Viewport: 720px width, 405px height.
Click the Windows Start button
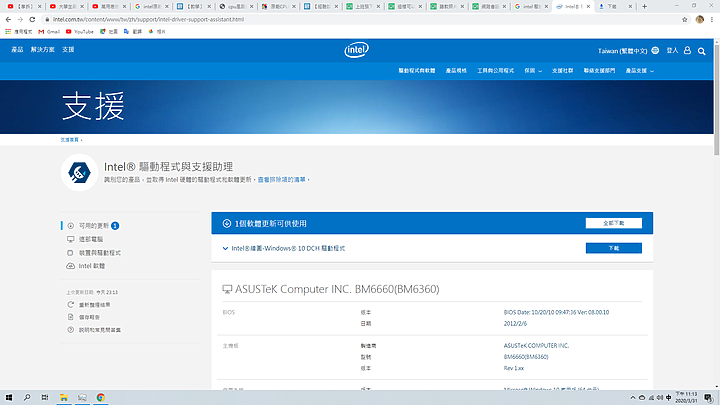click(x=9, y=398)
